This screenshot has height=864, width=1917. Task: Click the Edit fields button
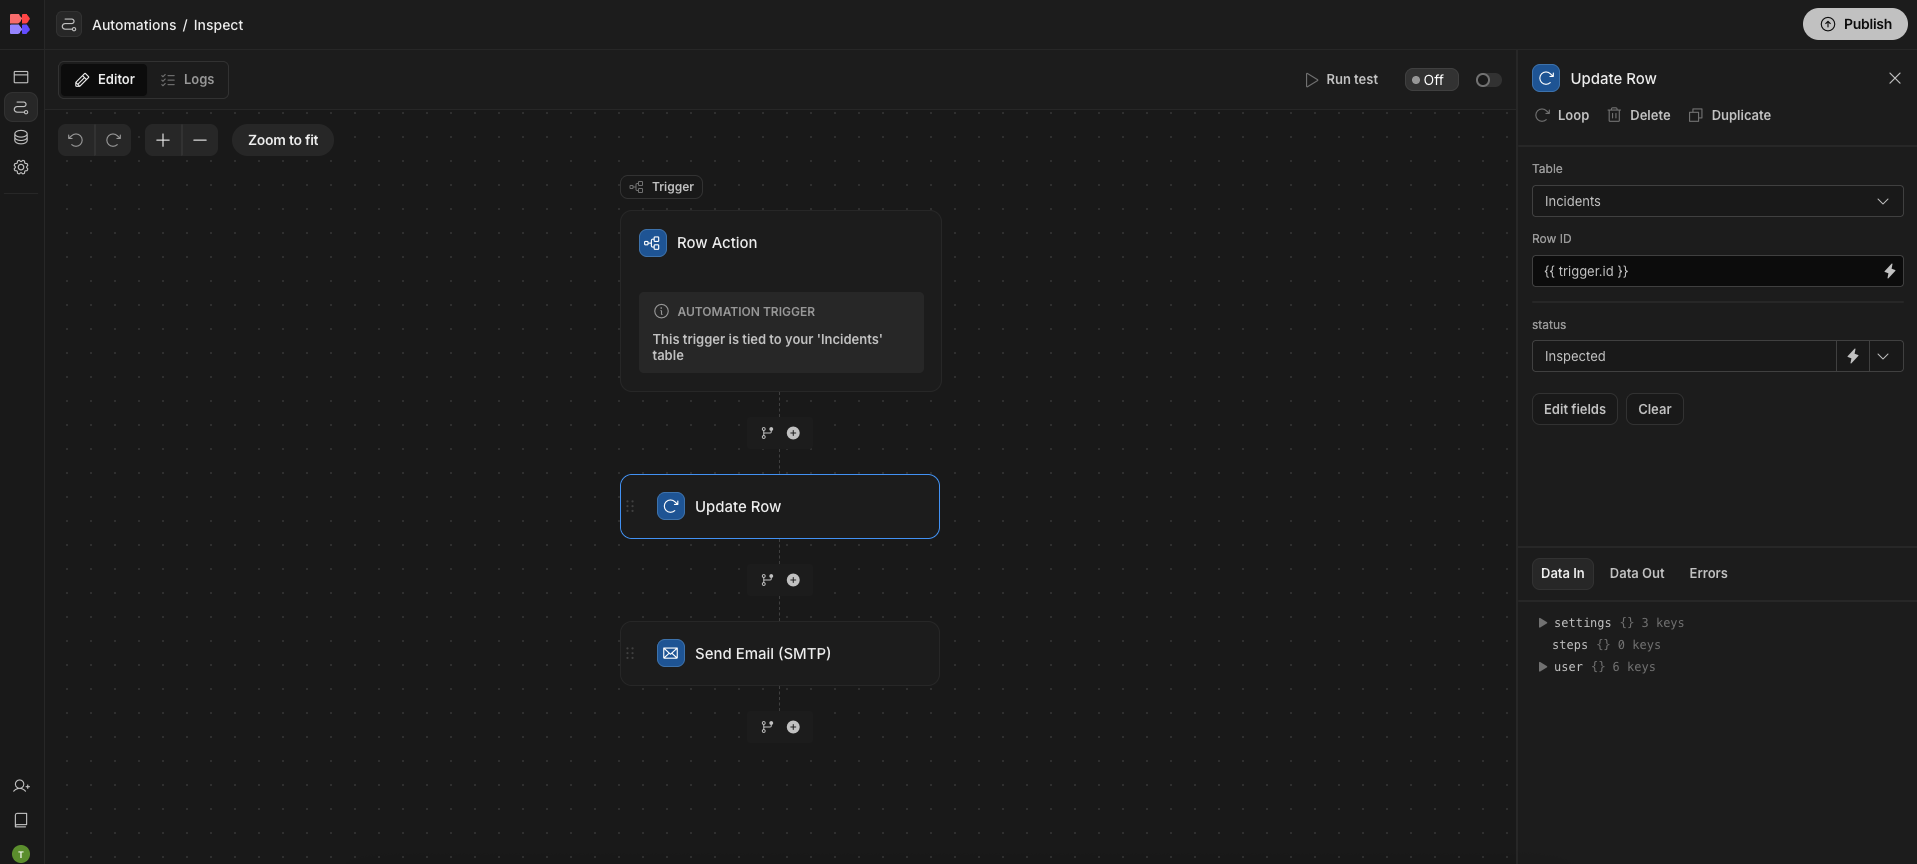point(1574,409)
